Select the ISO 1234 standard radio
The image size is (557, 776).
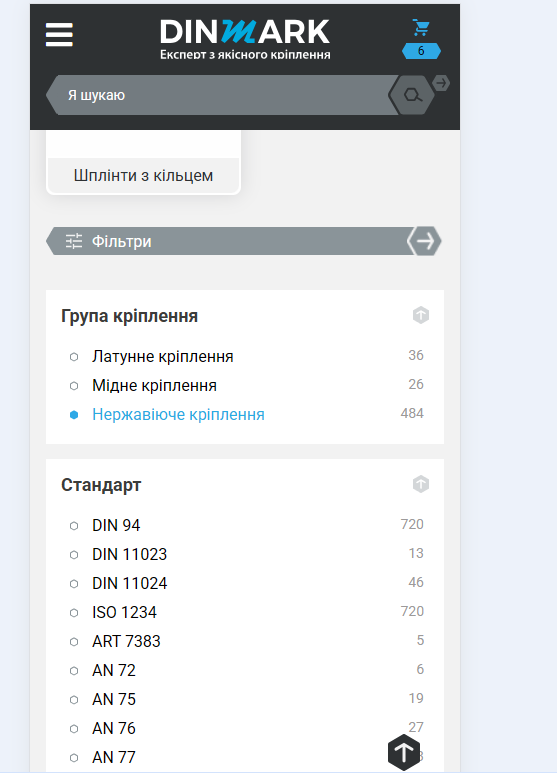click(x=74, y=613)
